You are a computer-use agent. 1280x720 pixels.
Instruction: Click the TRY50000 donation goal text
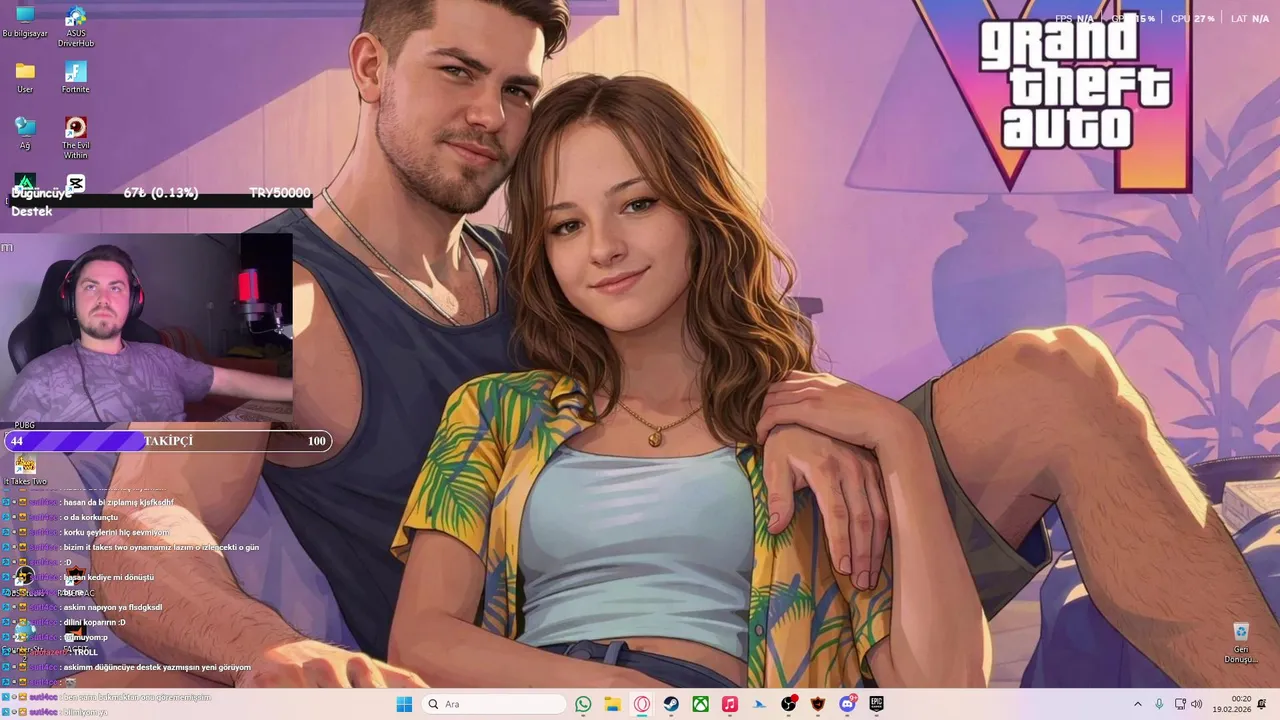280,193
